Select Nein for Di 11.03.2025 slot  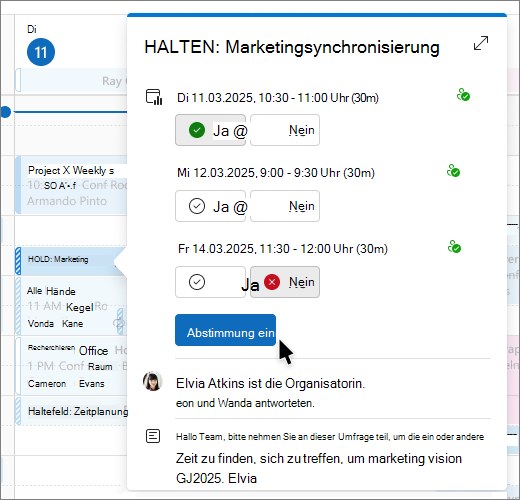coord(285,130)
